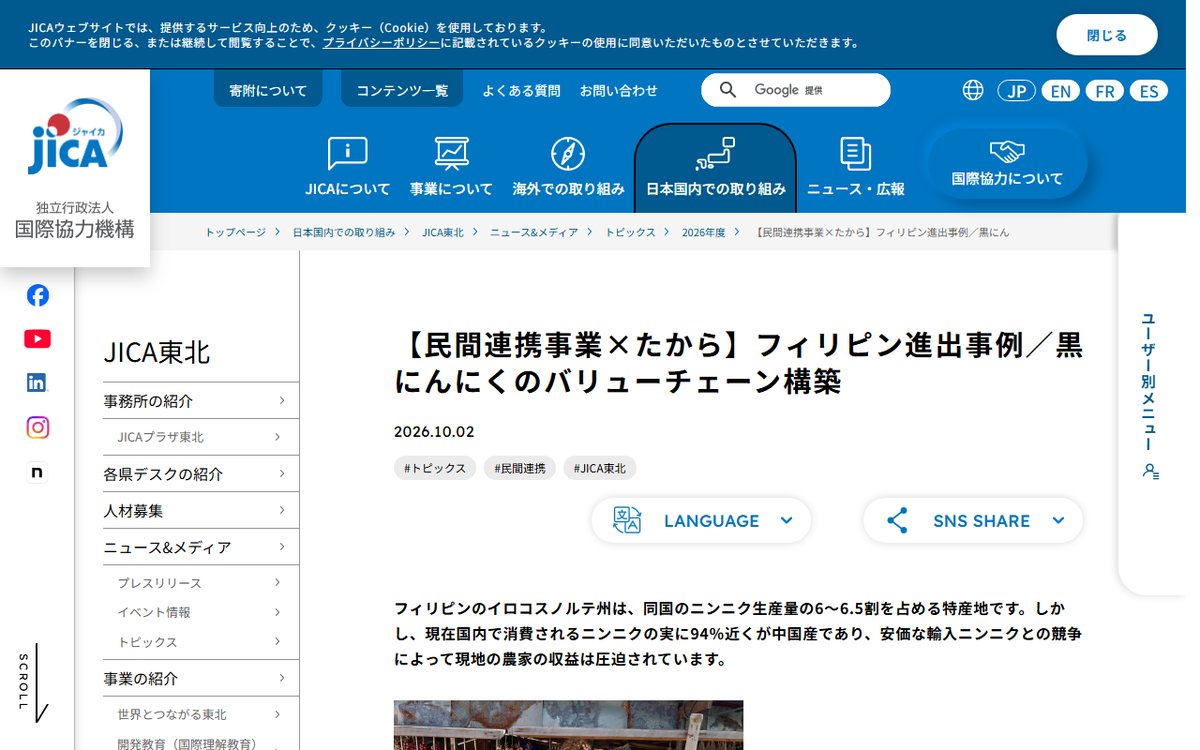Open ニュース&メディア in sidebar
The height and width of the screenshot is (750, 1200).
[201, 547]
